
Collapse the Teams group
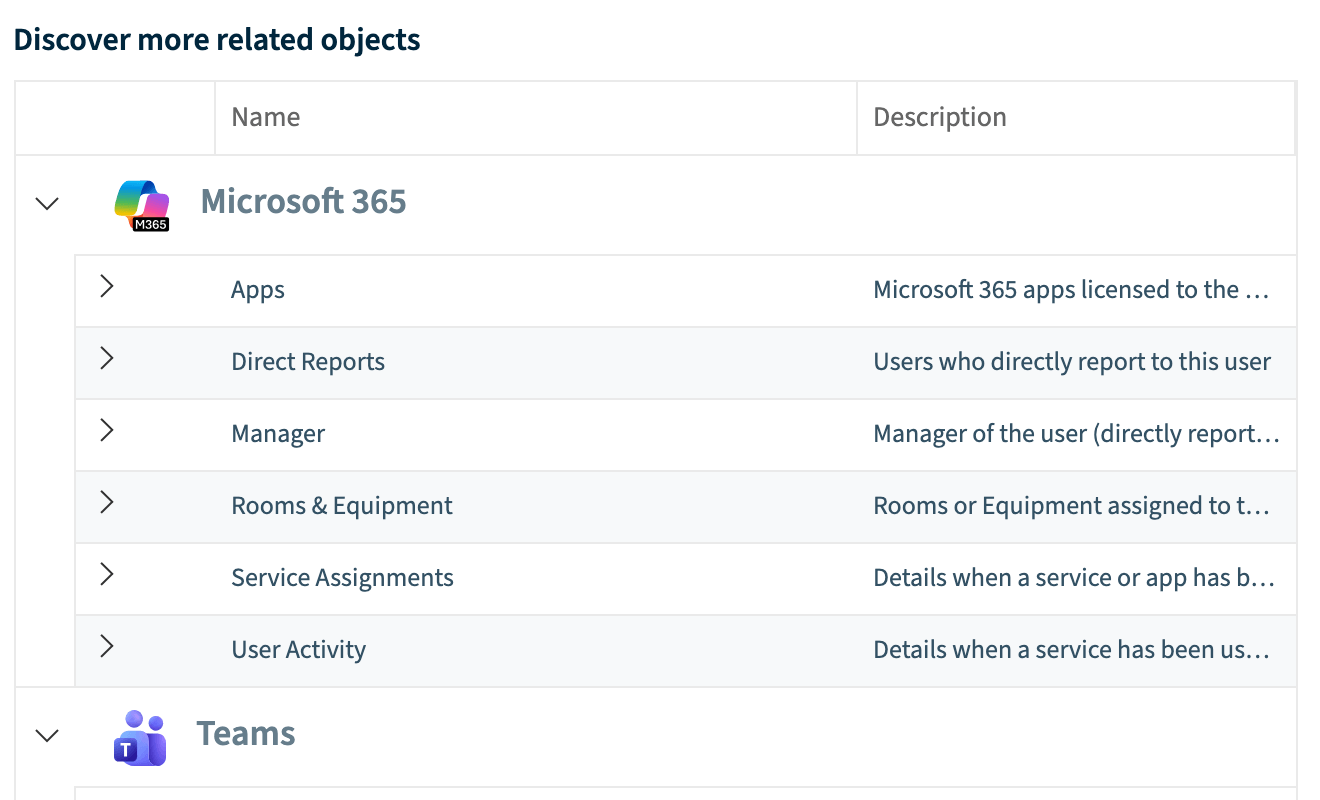coord(47,735)
